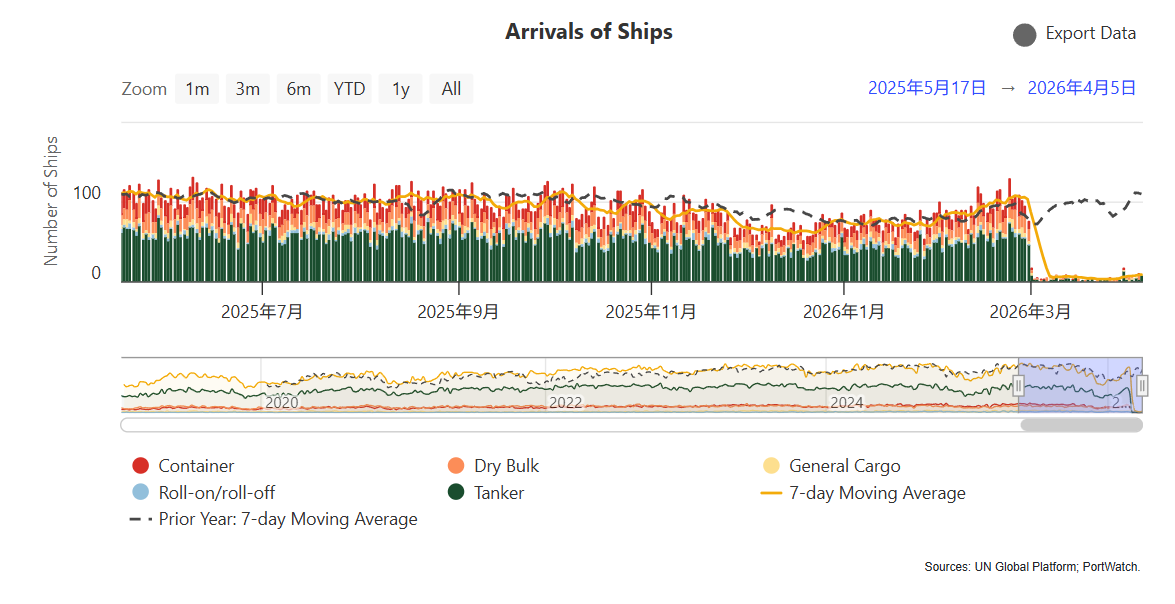The height and width of the screenshot is (604, 1175).
Task: Click the 7-day Moving Average line symbol
Action: click(772, 493)
